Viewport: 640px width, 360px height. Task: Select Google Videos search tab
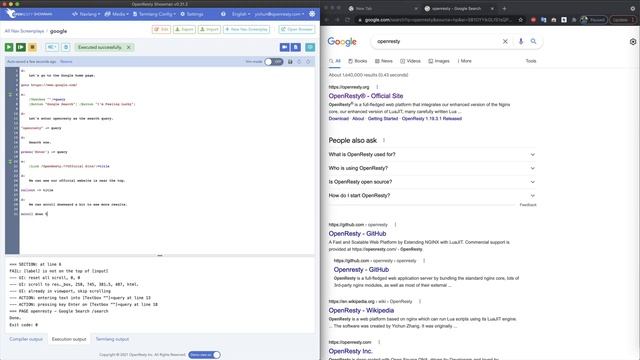coord(410,61)
